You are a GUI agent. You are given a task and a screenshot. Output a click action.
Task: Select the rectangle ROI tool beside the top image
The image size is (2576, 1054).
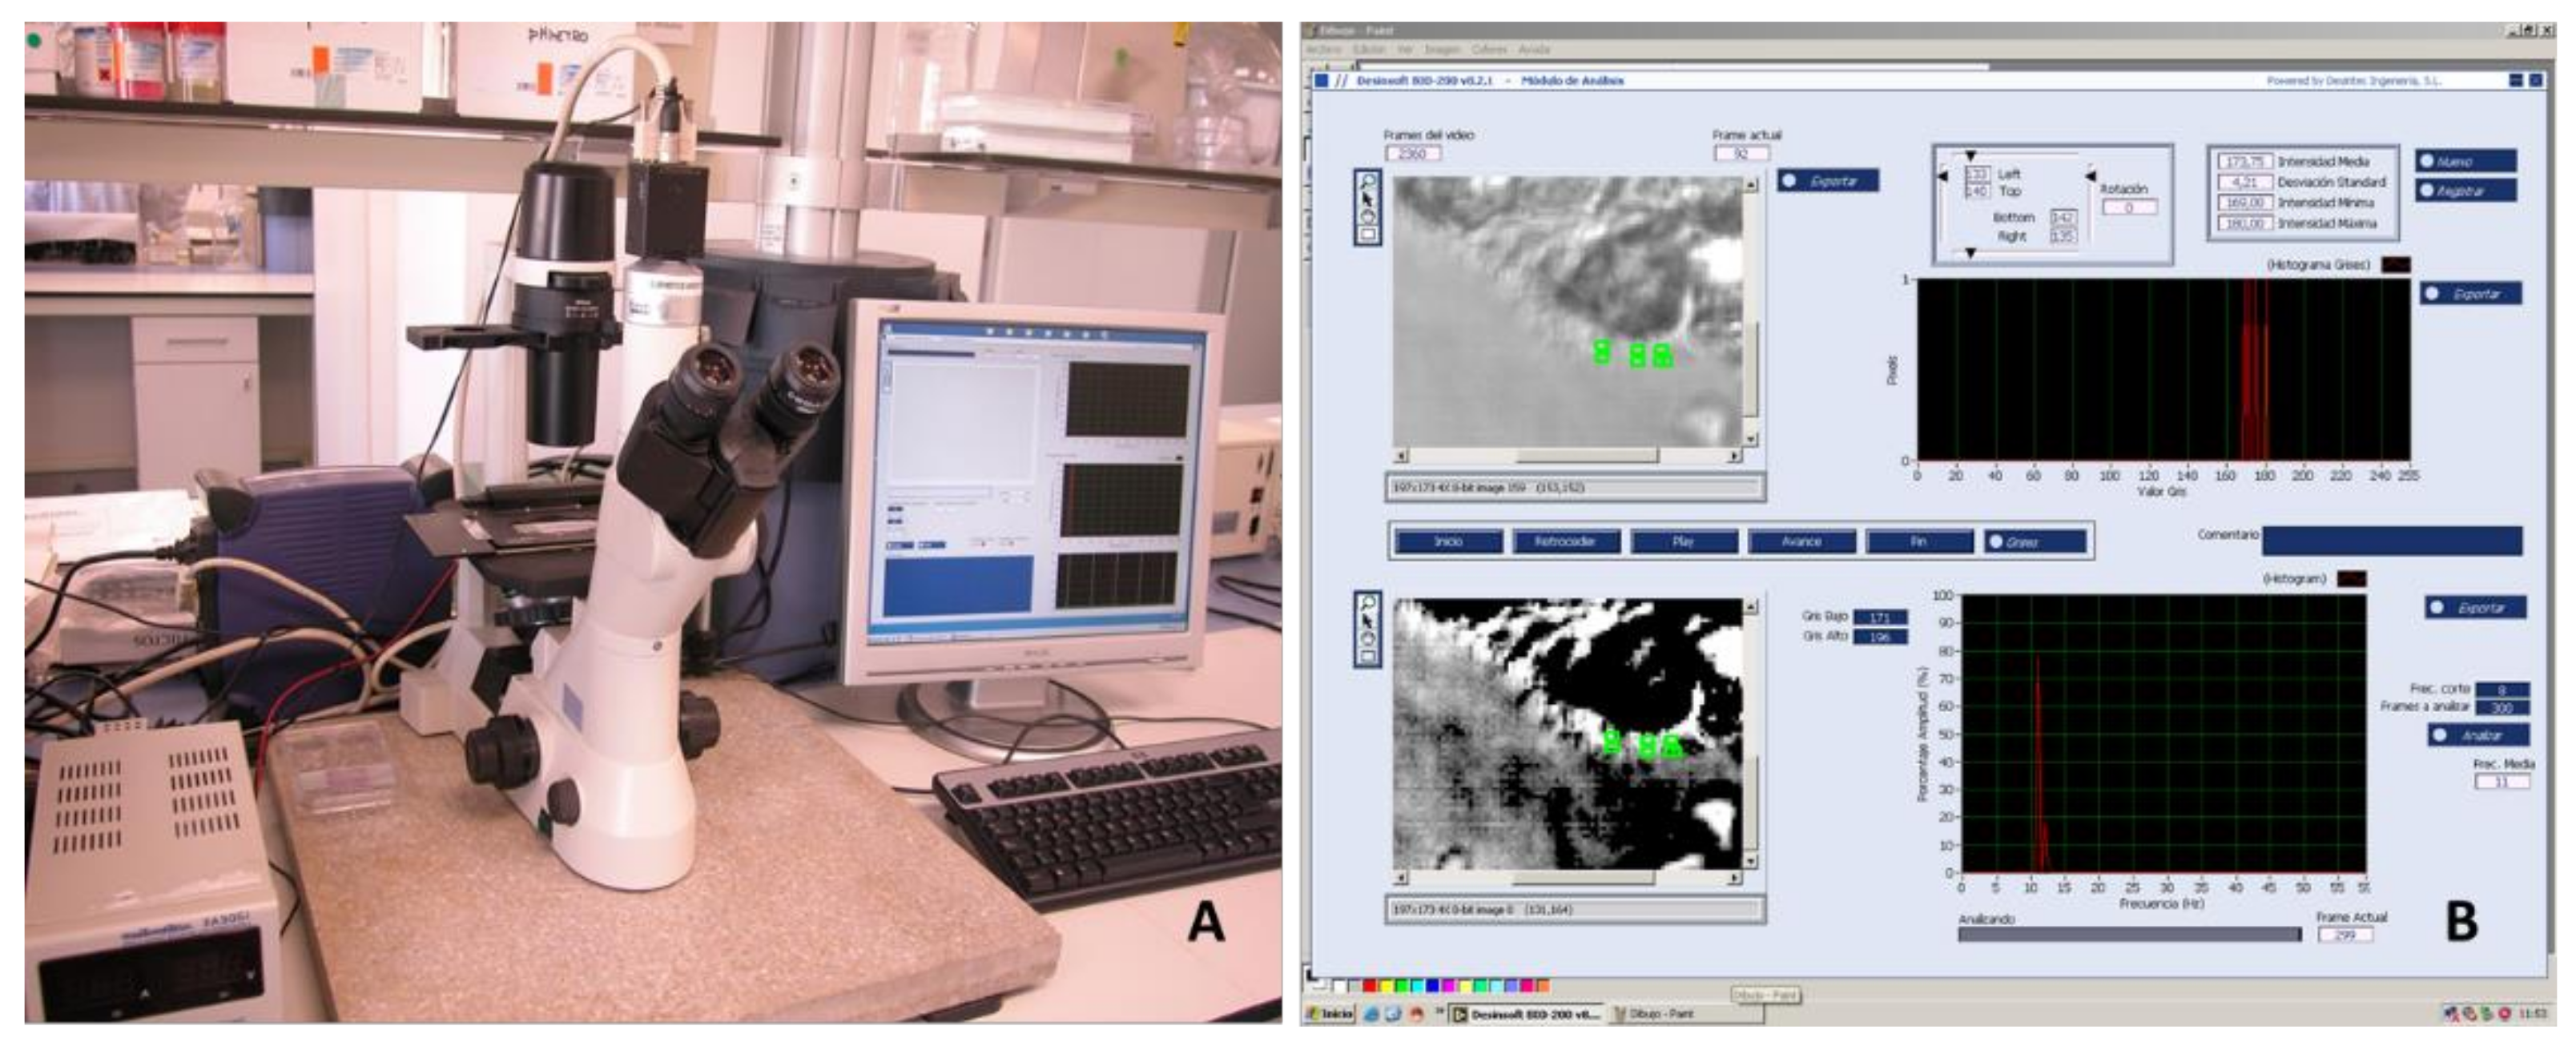(x=1368, y=235)
